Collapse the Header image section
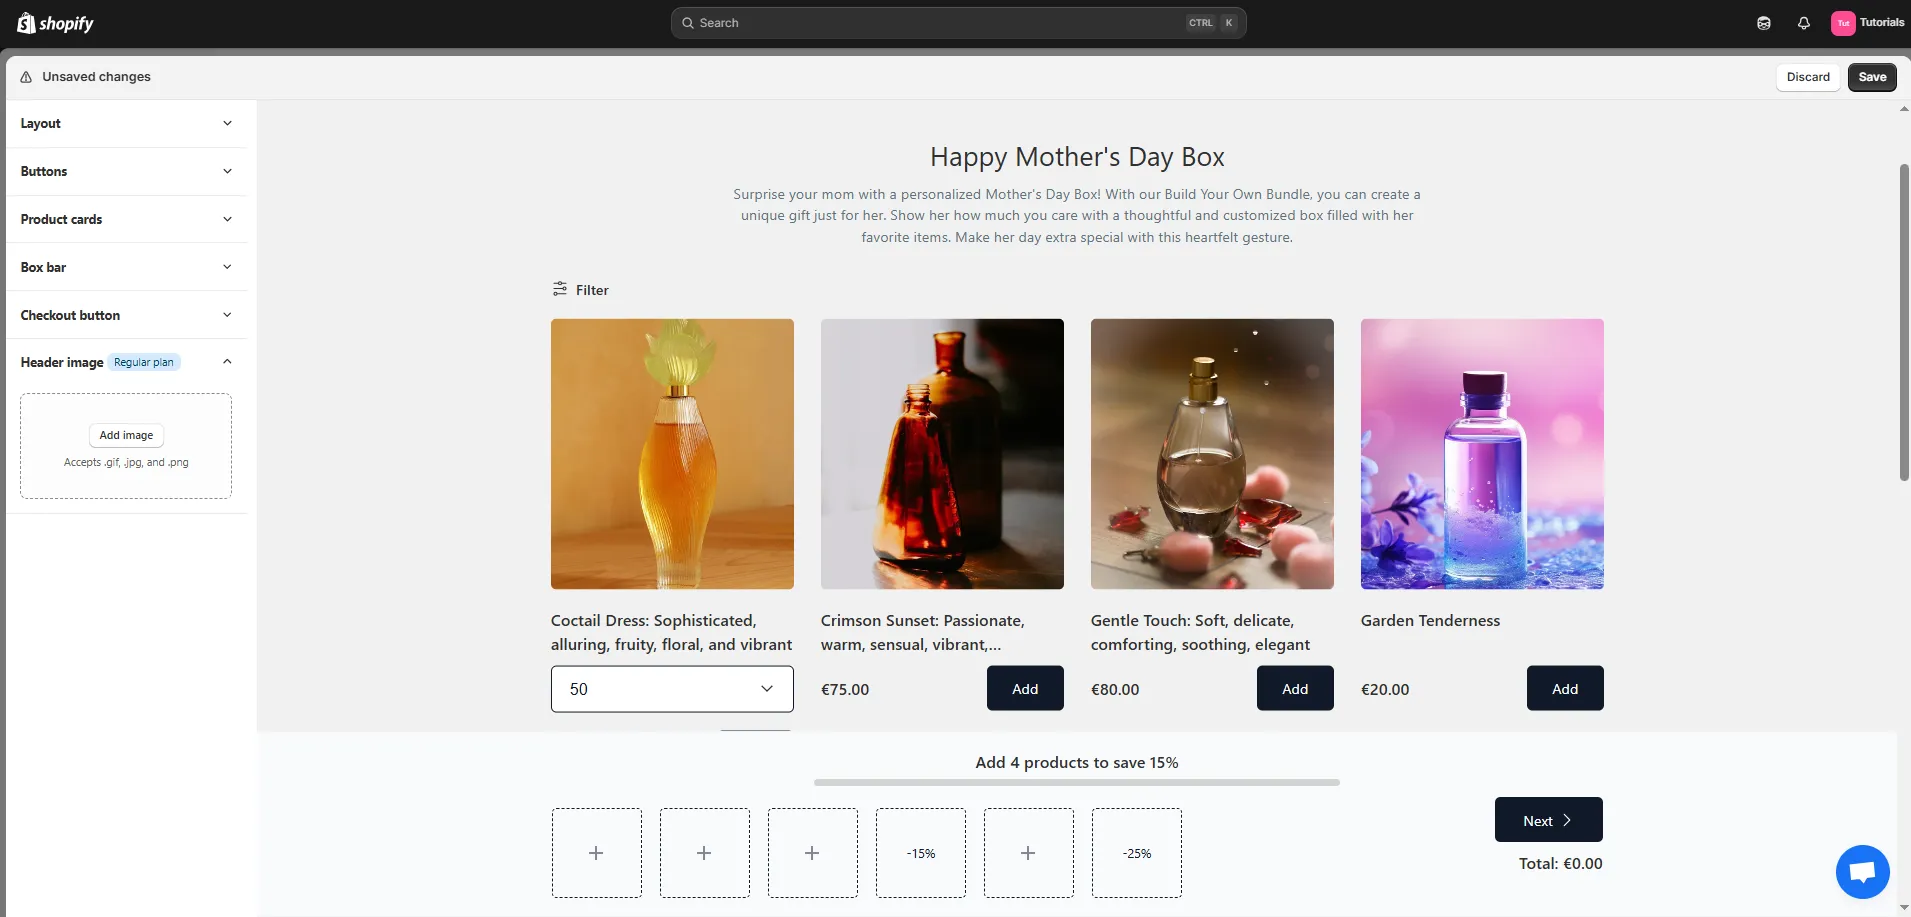 tap(227, 362)
